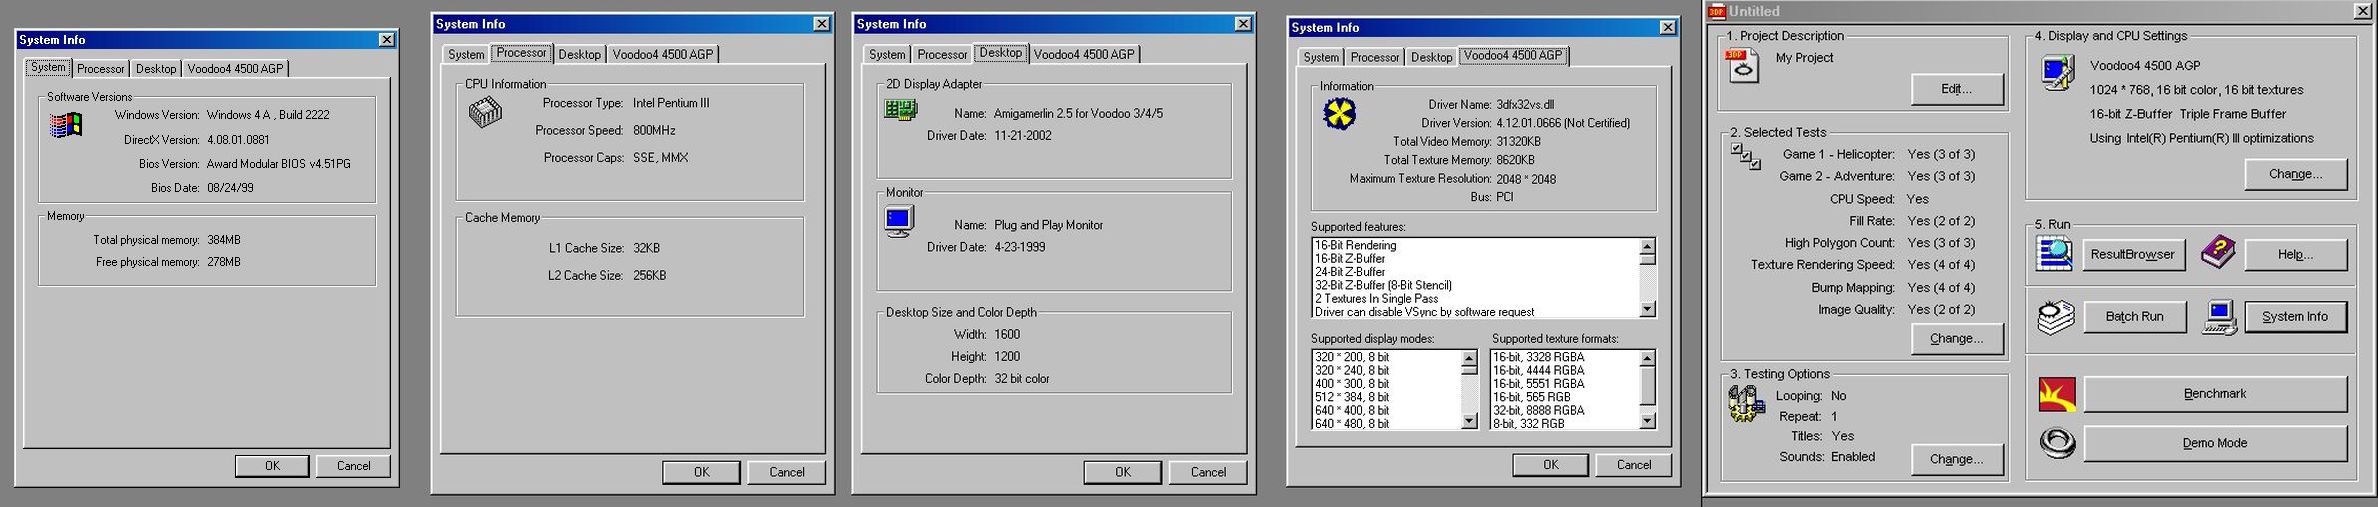Click the monitor icon in Monitor group
The image size is (2378, 507).
(899, 221)
